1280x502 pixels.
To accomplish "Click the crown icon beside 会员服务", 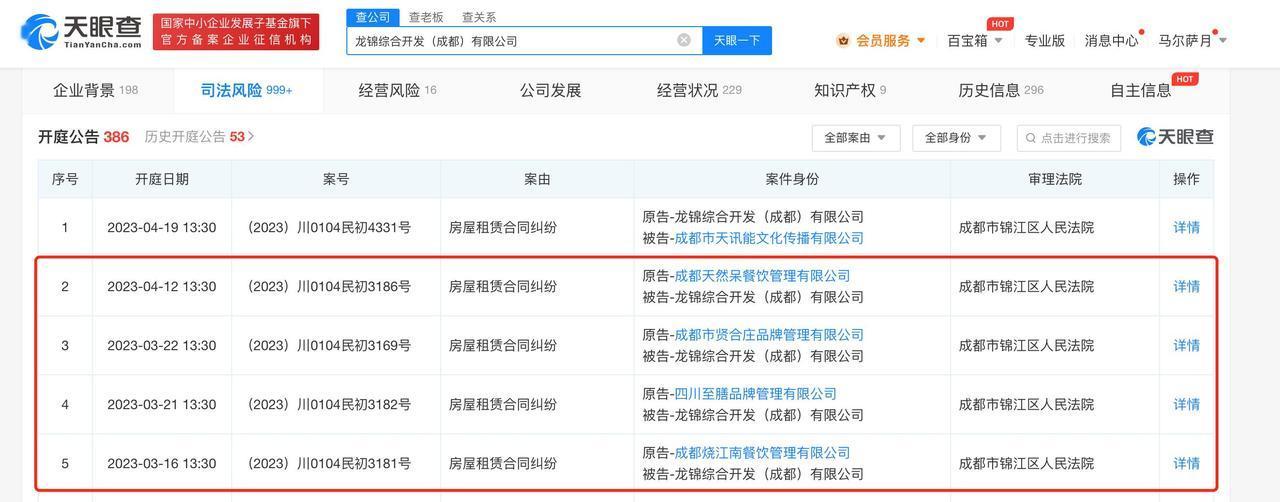I will pyautogui.click(x=843, y=41).
